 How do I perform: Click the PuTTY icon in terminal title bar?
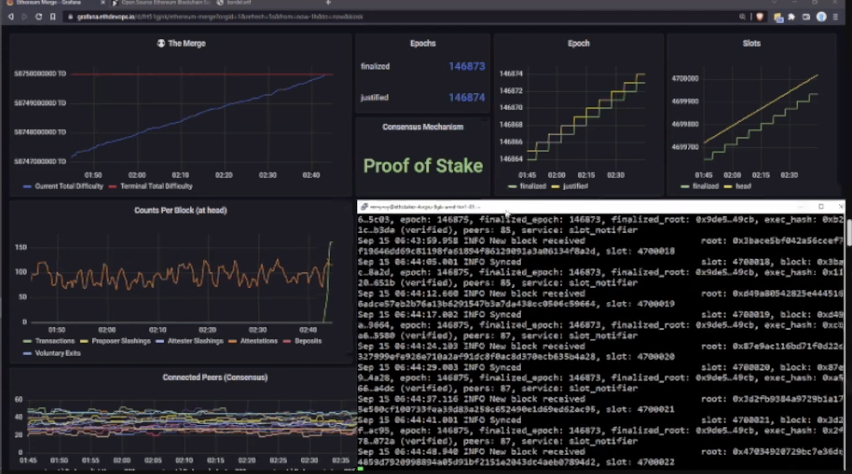pos(364,207)
